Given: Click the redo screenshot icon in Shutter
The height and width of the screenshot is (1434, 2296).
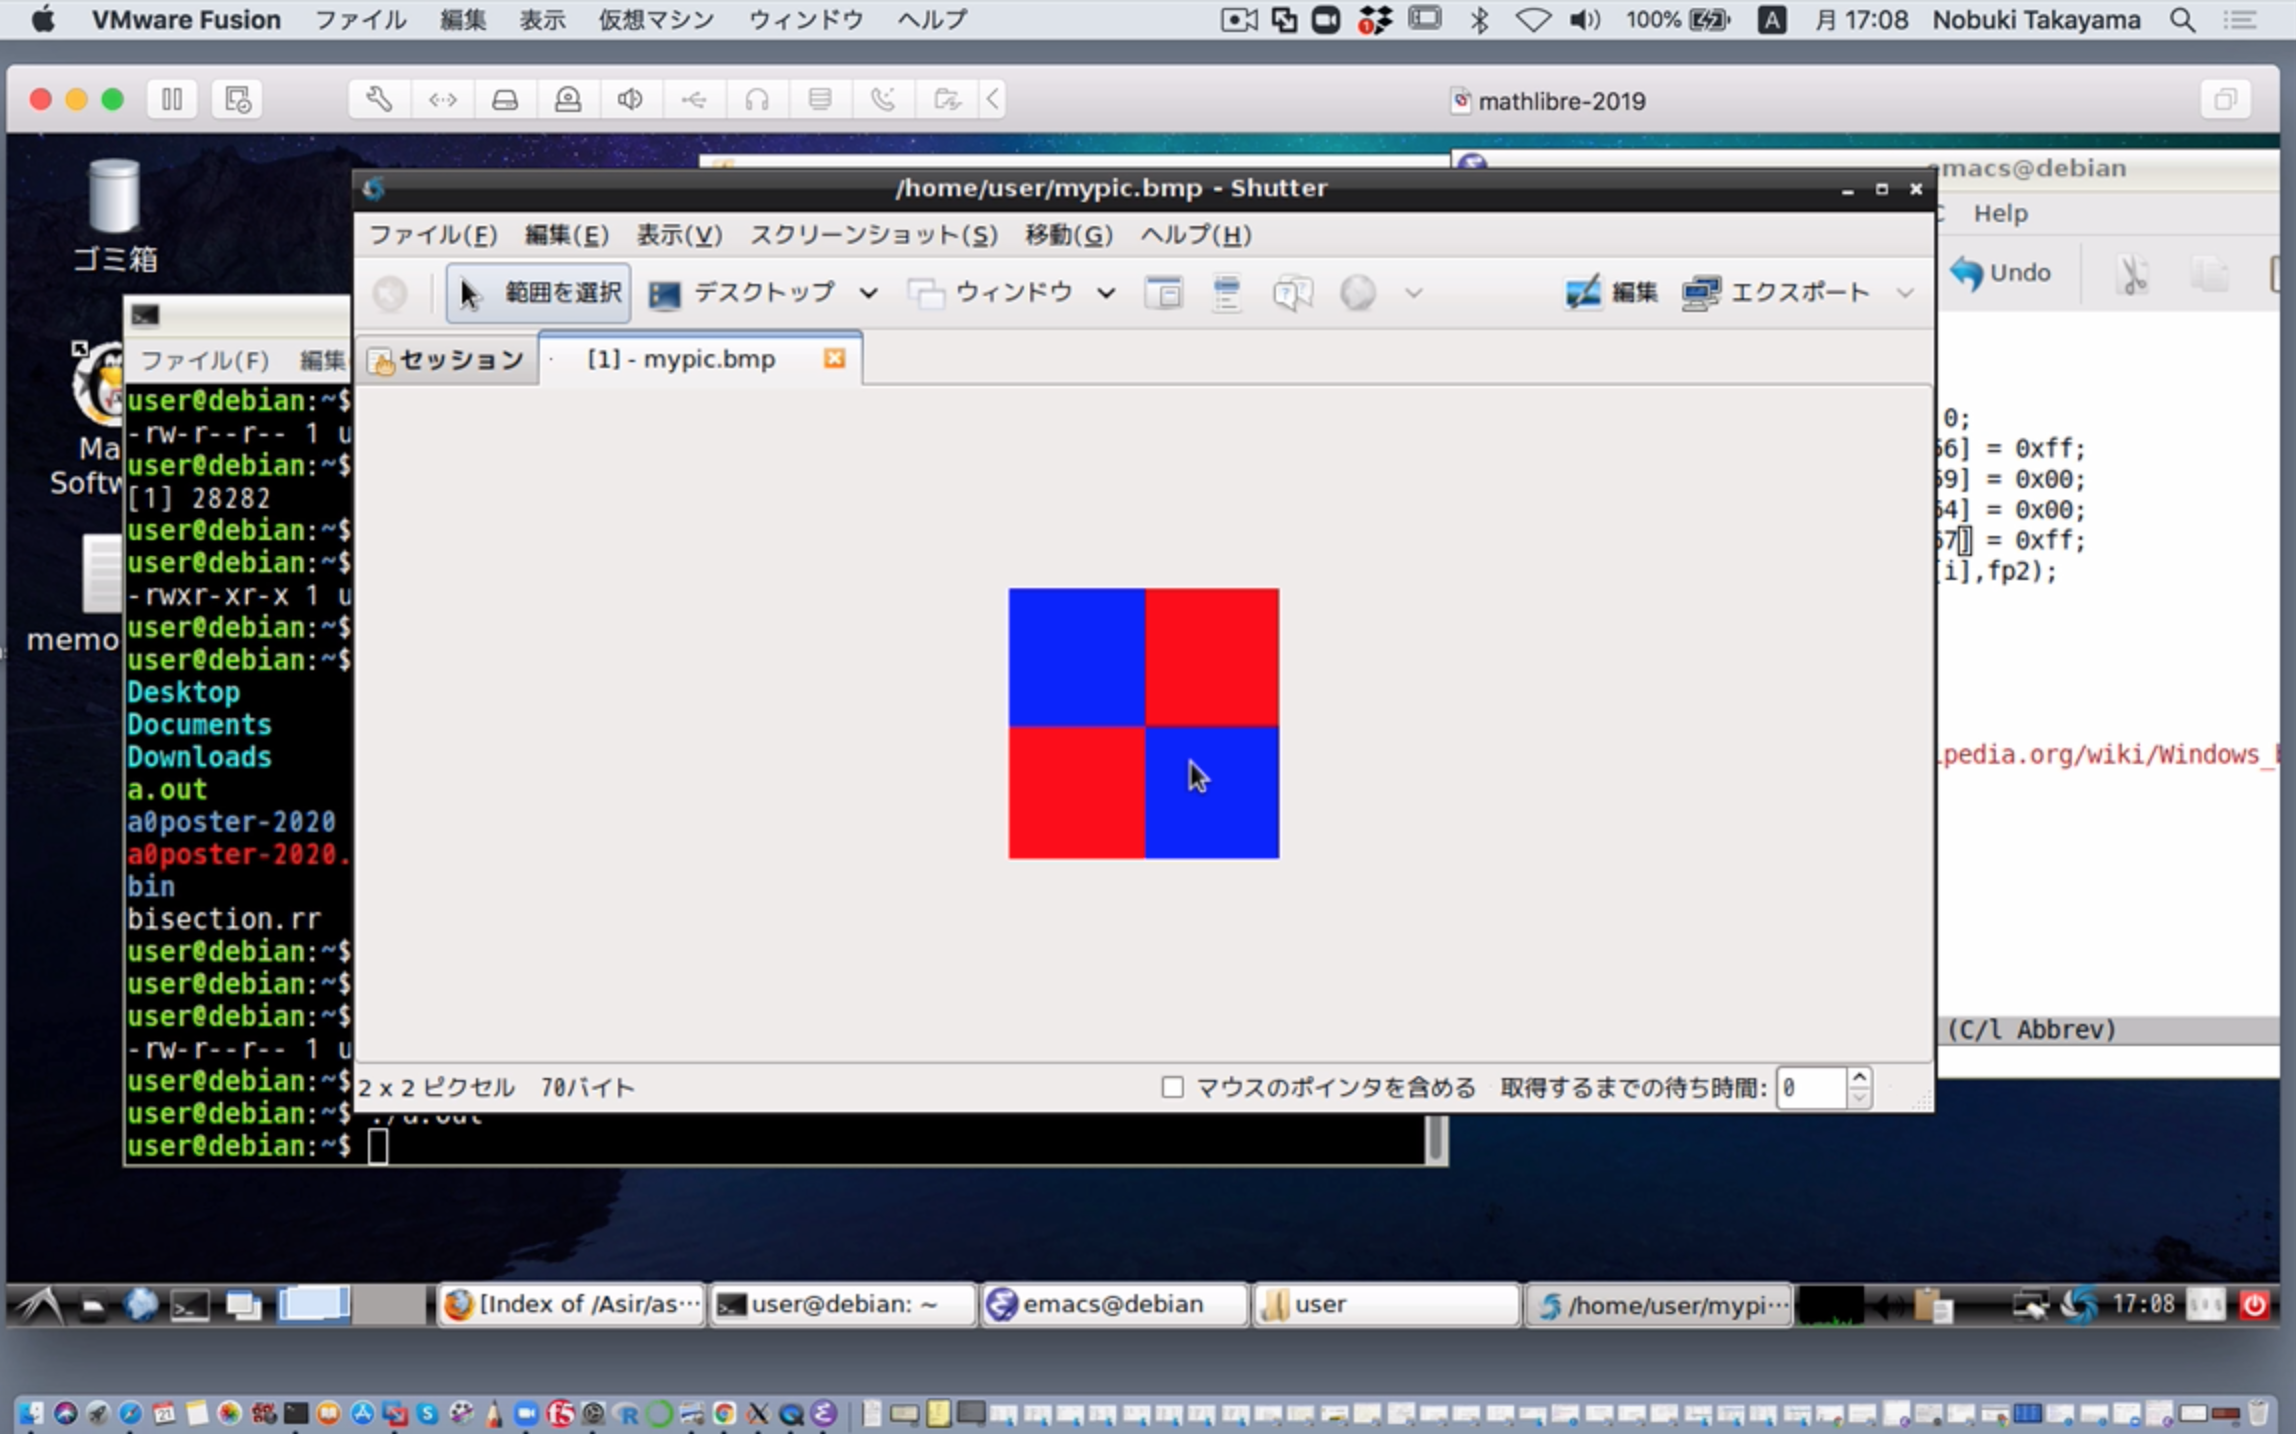Looking at the screenshot, I should 390,293.
